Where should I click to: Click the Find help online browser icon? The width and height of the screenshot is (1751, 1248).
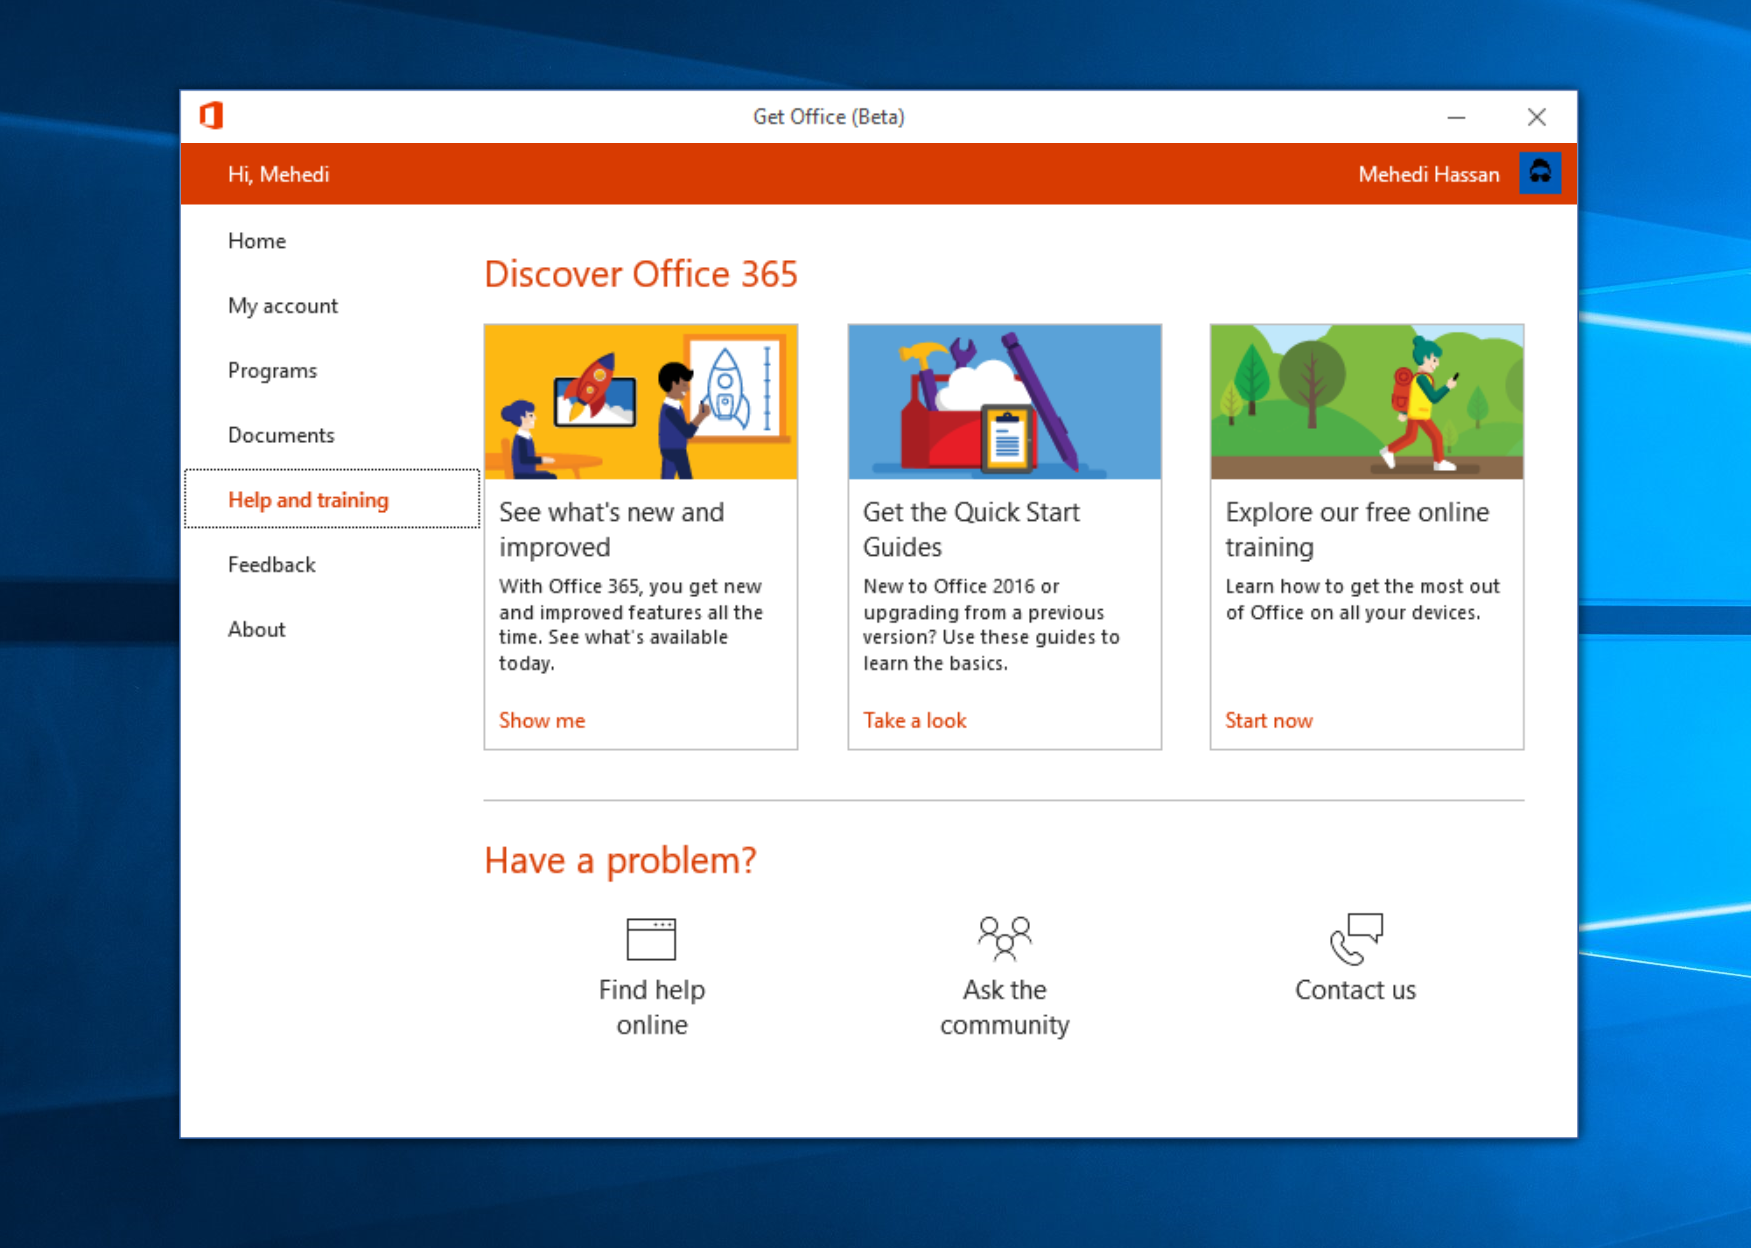click(651, 938)
